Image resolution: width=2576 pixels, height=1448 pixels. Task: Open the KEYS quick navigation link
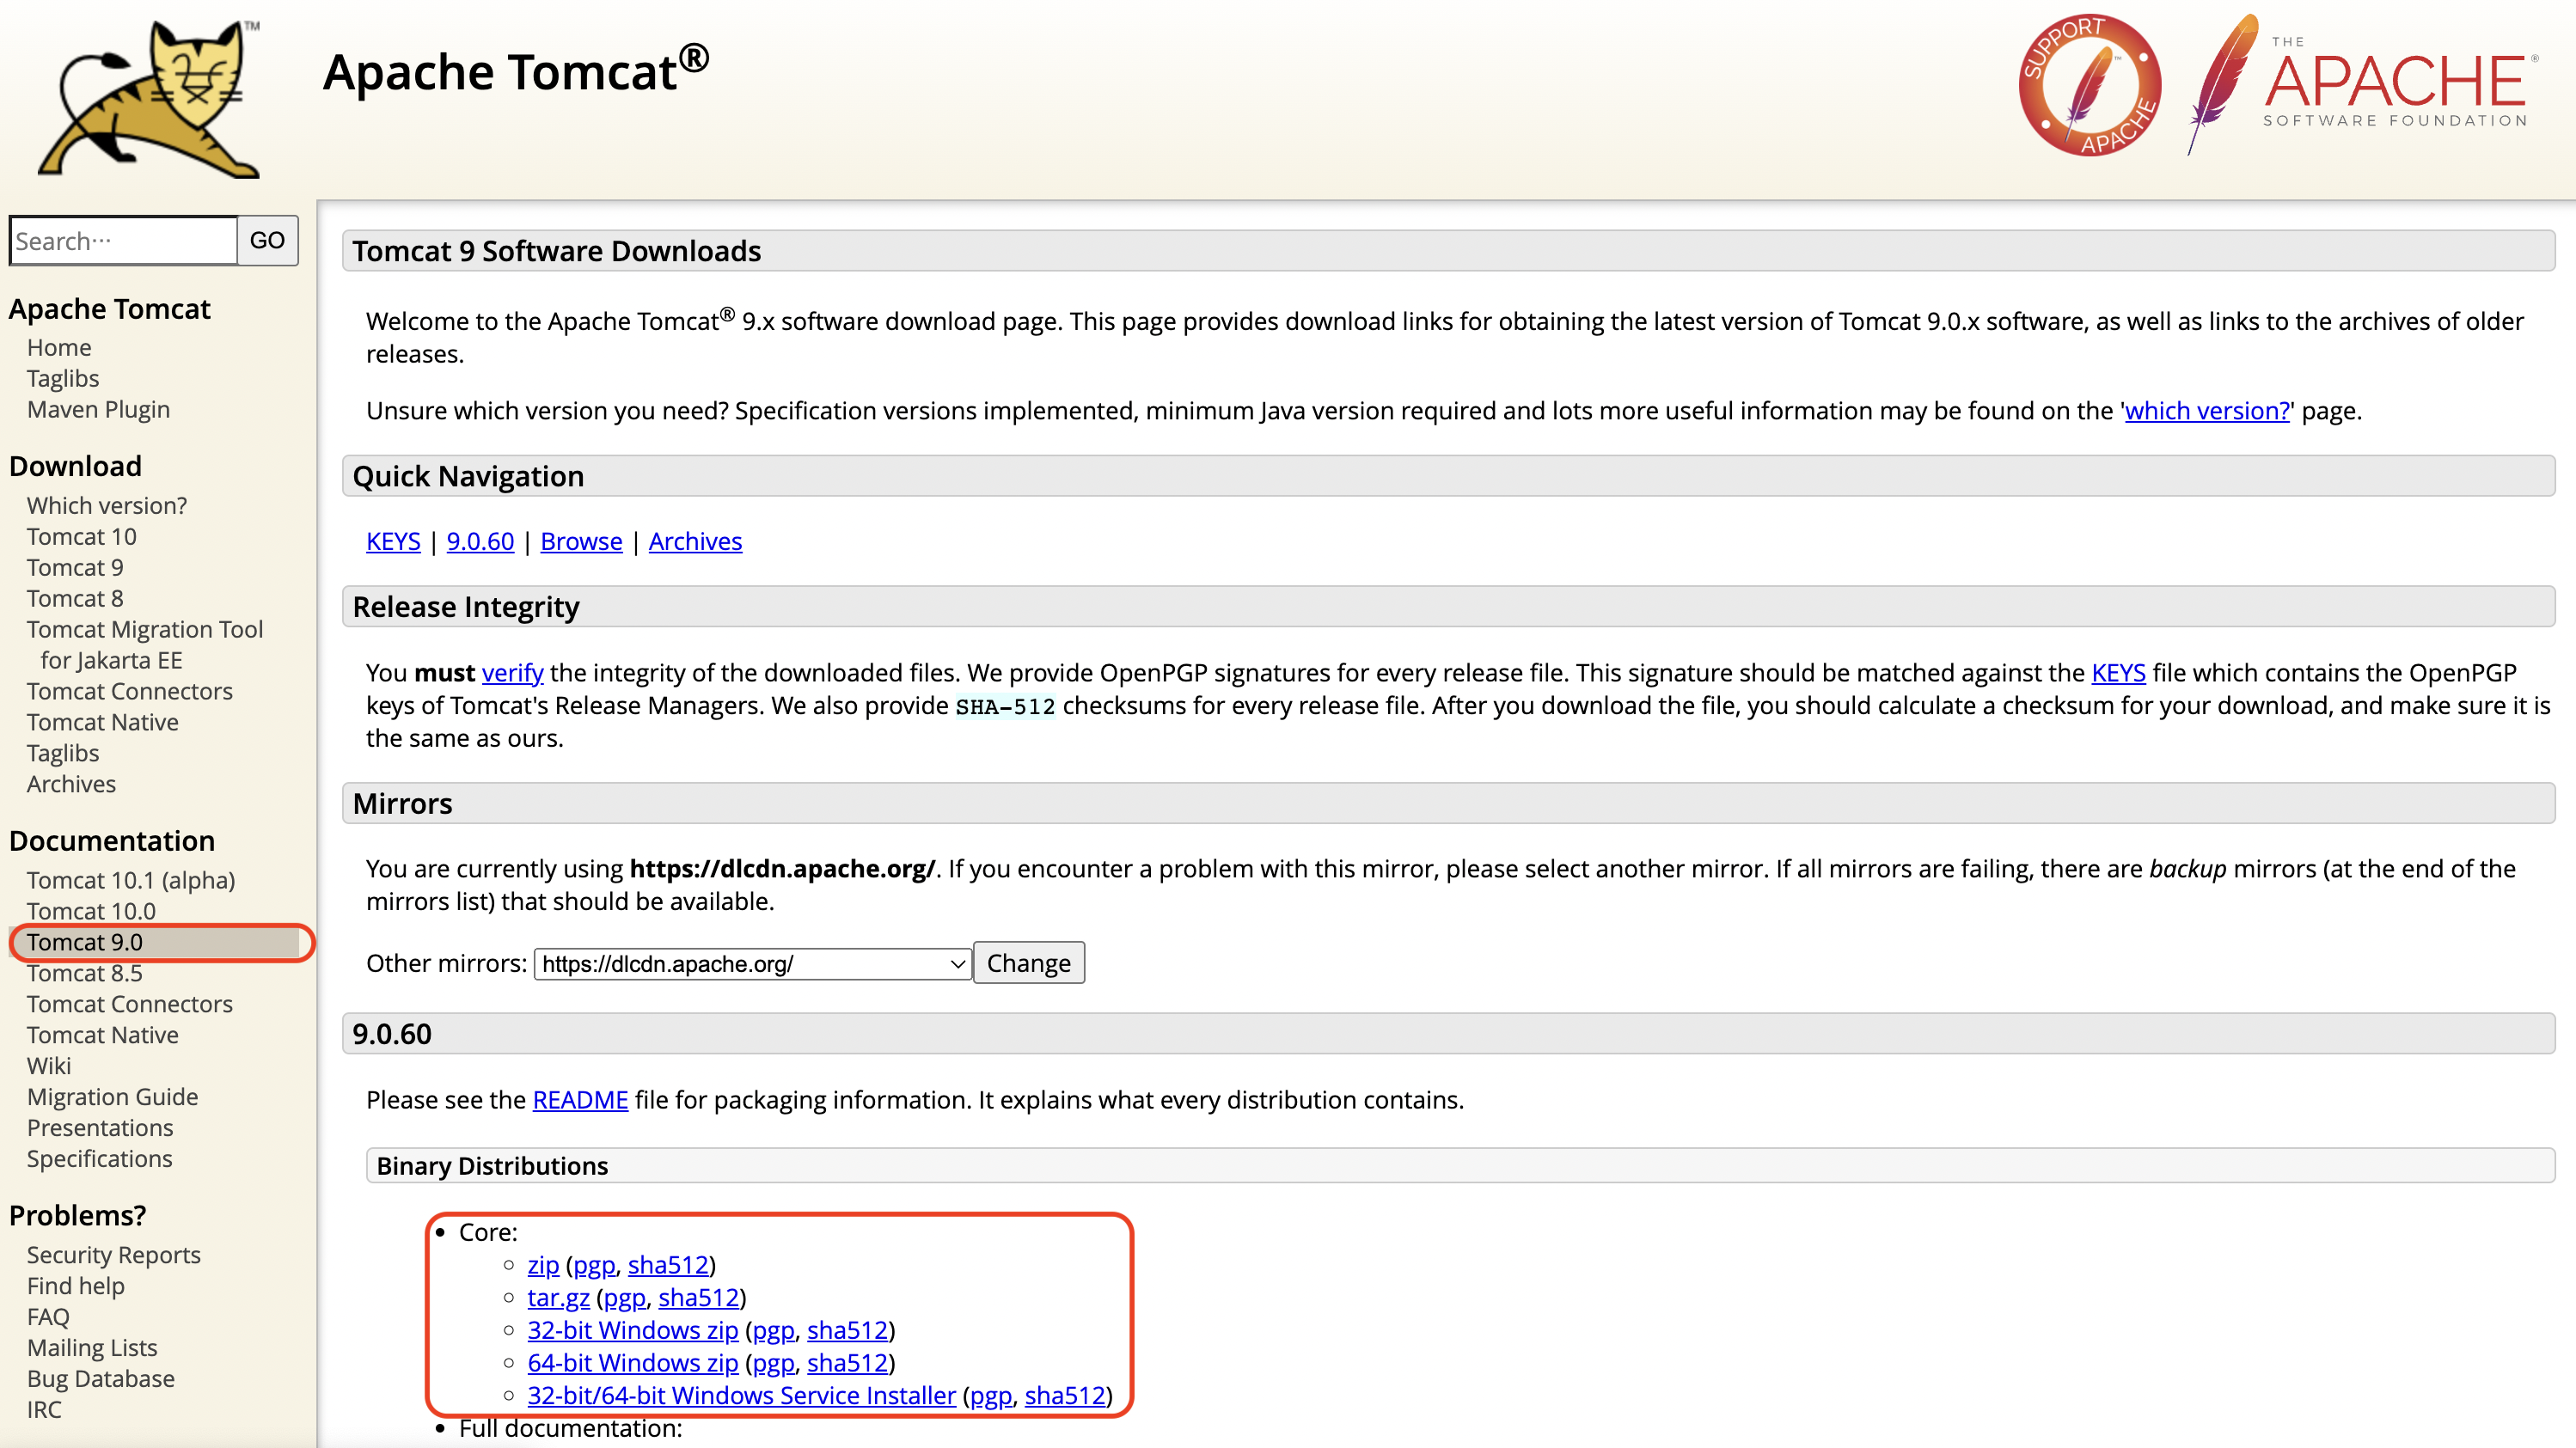click(x=393, y=541)
